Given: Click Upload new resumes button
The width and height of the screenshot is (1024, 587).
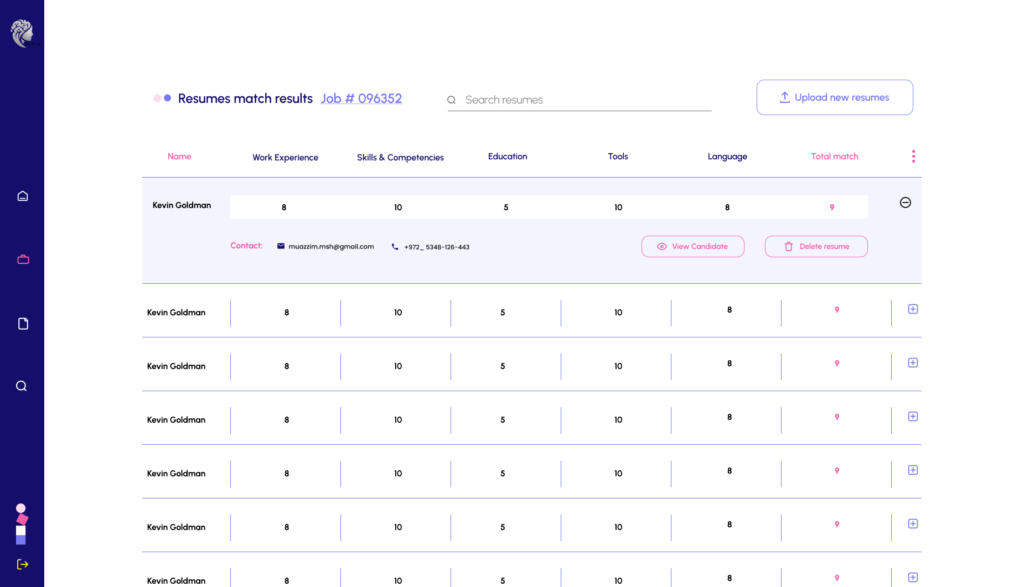Looking at the screenshot, I should 834,98.
